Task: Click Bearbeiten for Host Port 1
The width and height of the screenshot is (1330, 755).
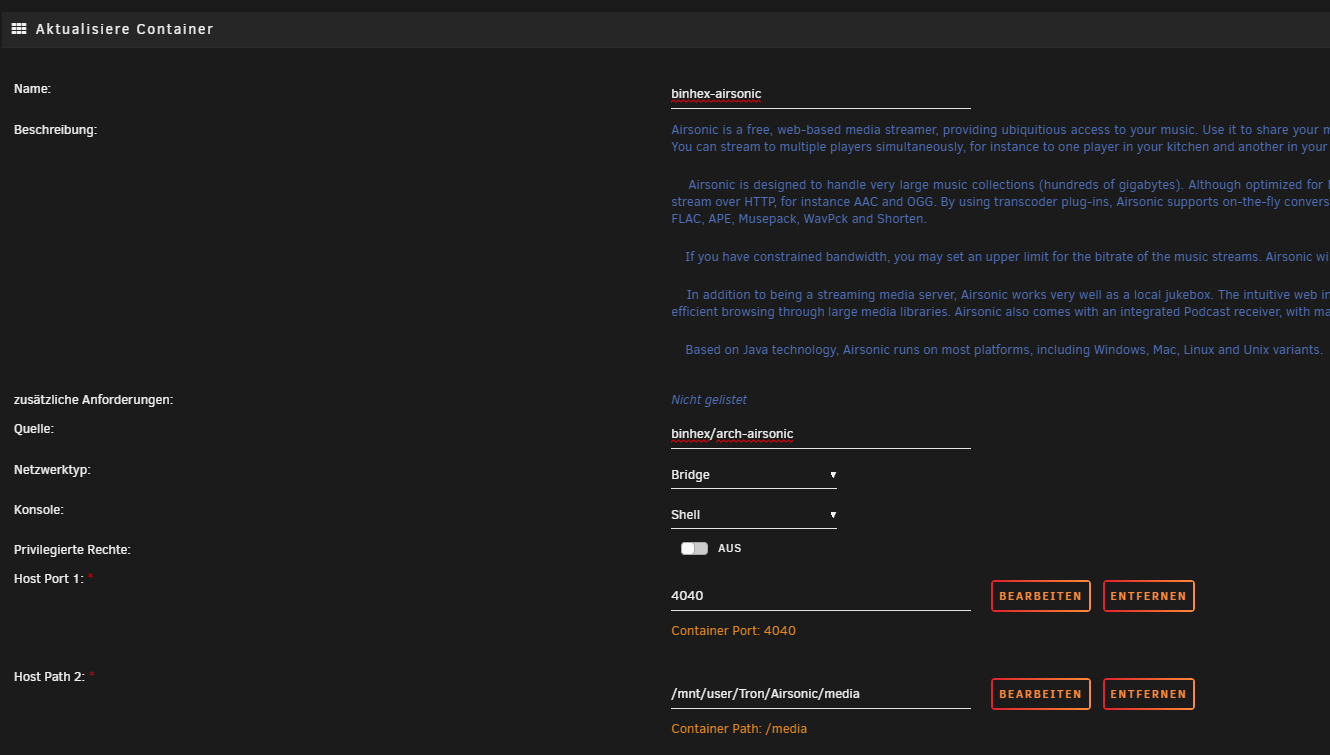Action: coord(1041,596)
